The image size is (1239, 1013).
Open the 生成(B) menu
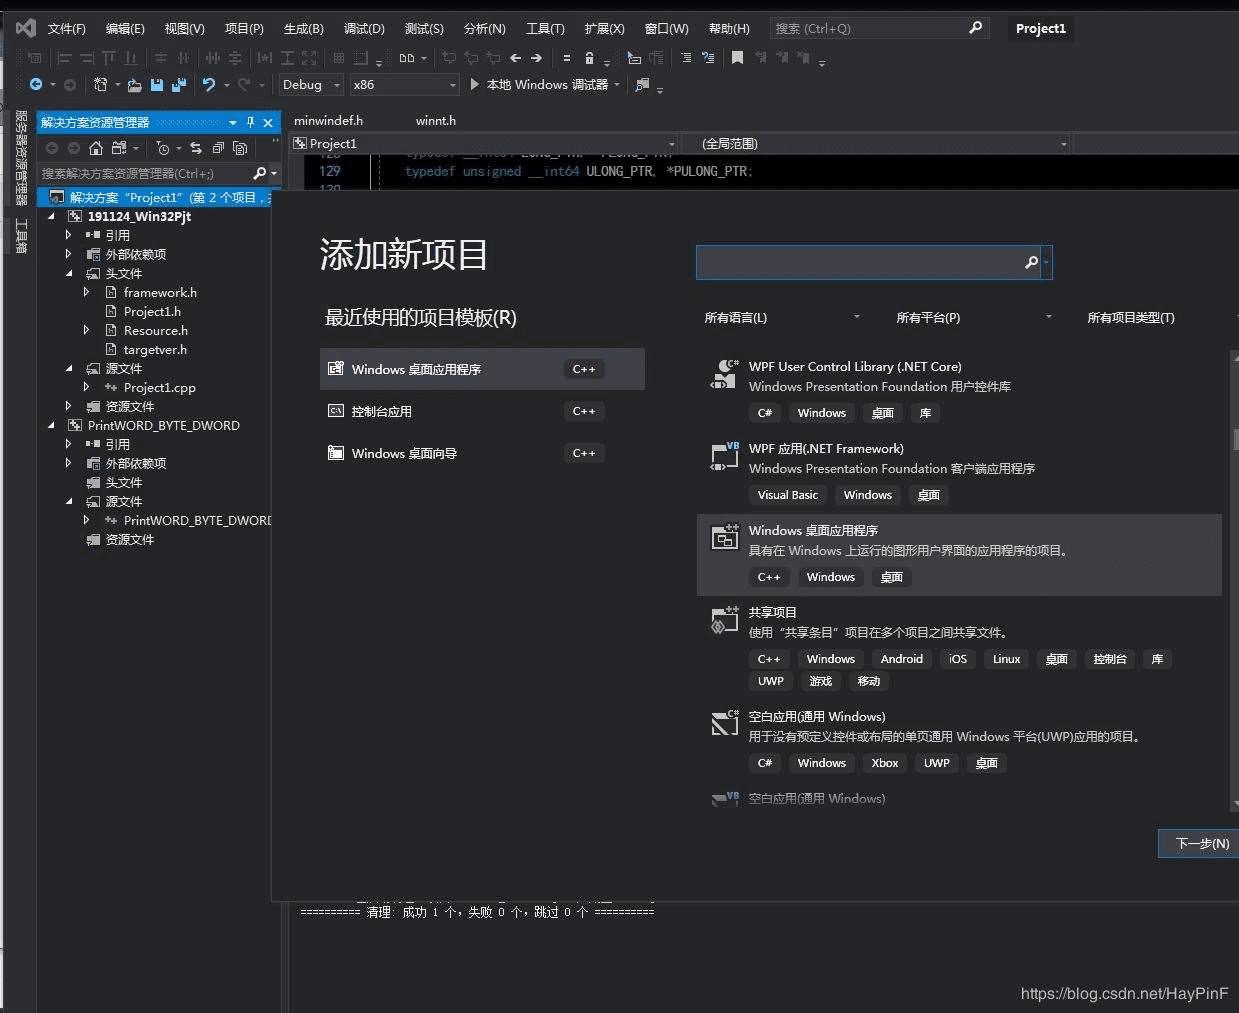pos(303,28)
